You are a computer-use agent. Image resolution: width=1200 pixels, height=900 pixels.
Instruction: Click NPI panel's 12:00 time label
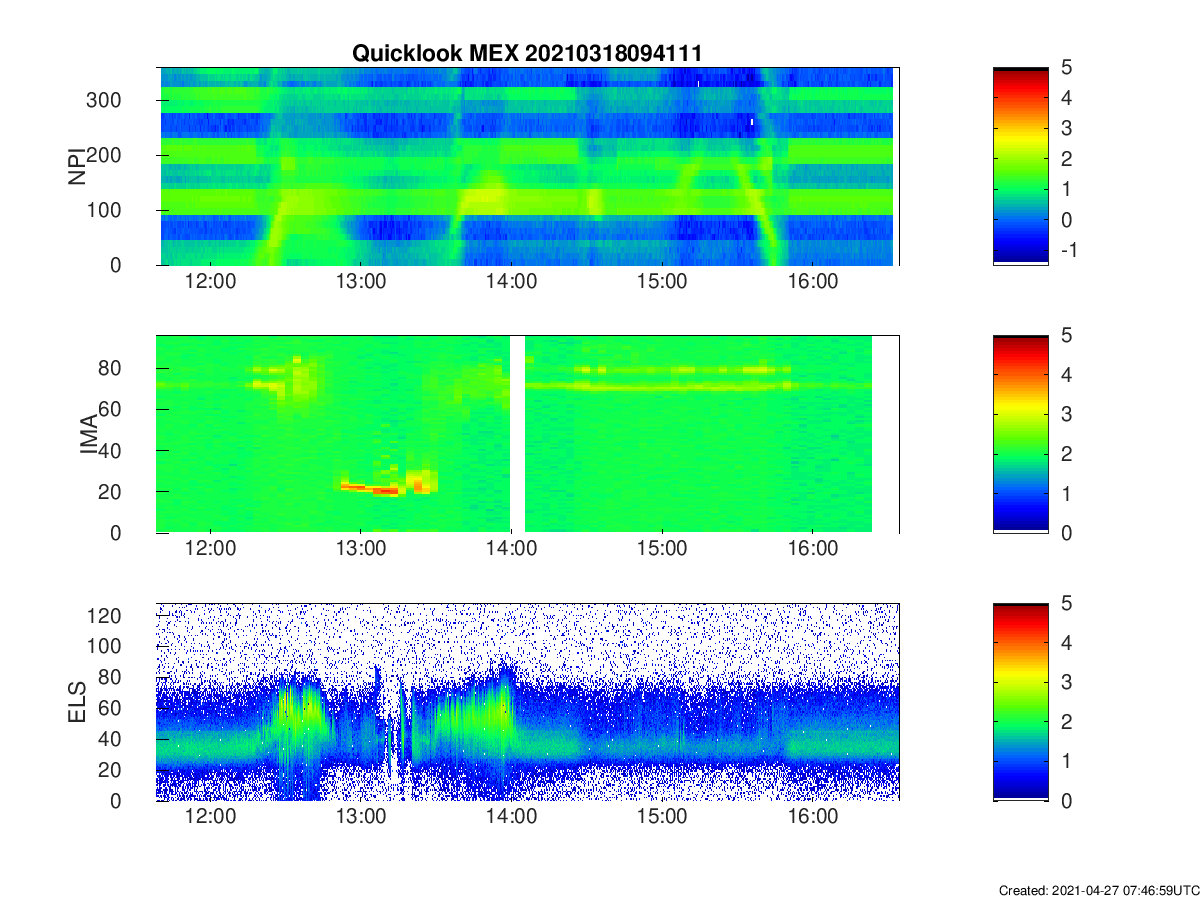pyautogui.click(x=210, y=283)
